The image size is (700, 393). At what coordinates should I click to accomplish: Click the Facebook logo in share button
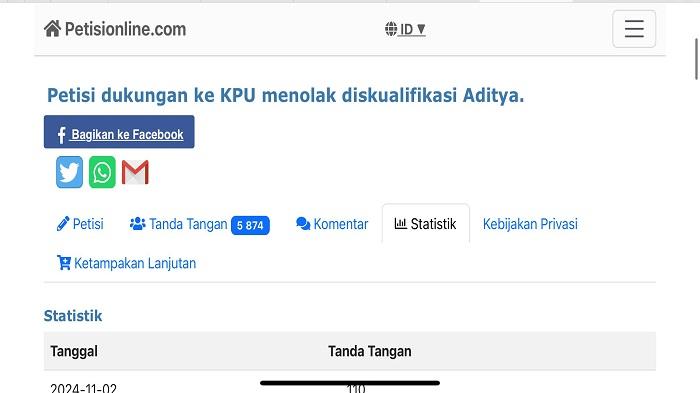click(62, 135)
